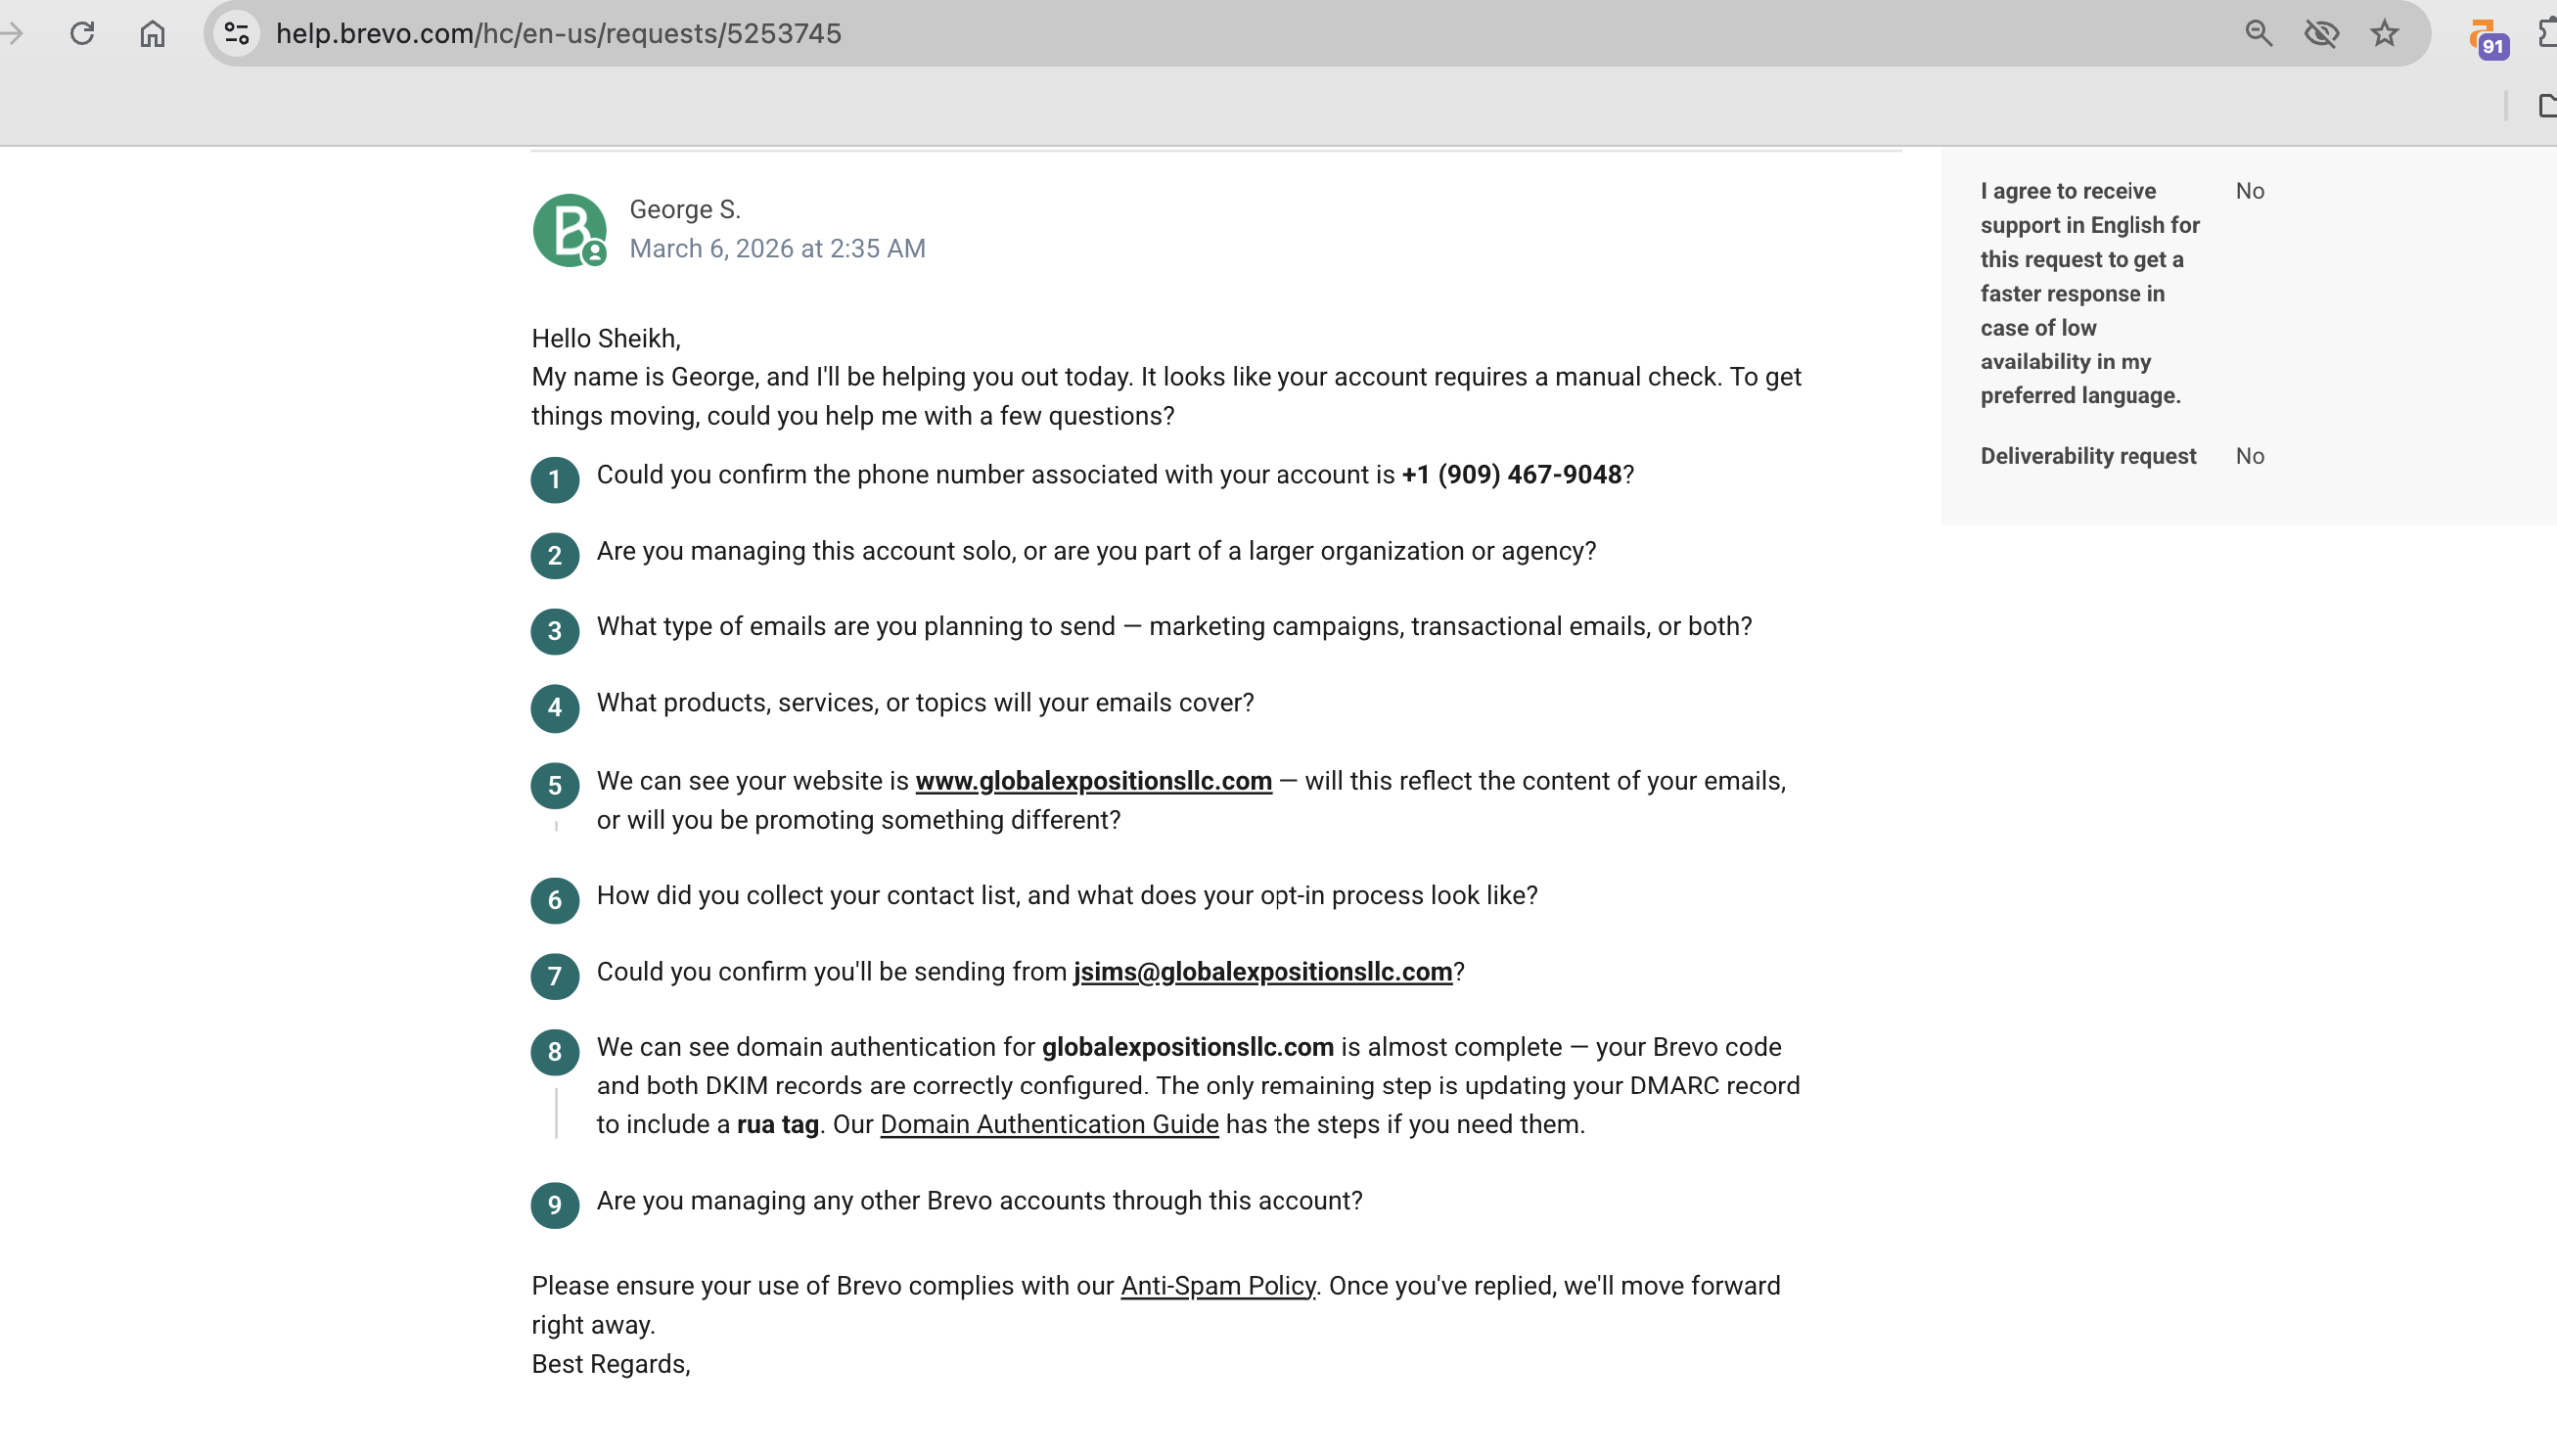The height and width of the screenshot is (1456, 2557).
Task: Reload the Brevo help page
Action: tap(82, 34)
